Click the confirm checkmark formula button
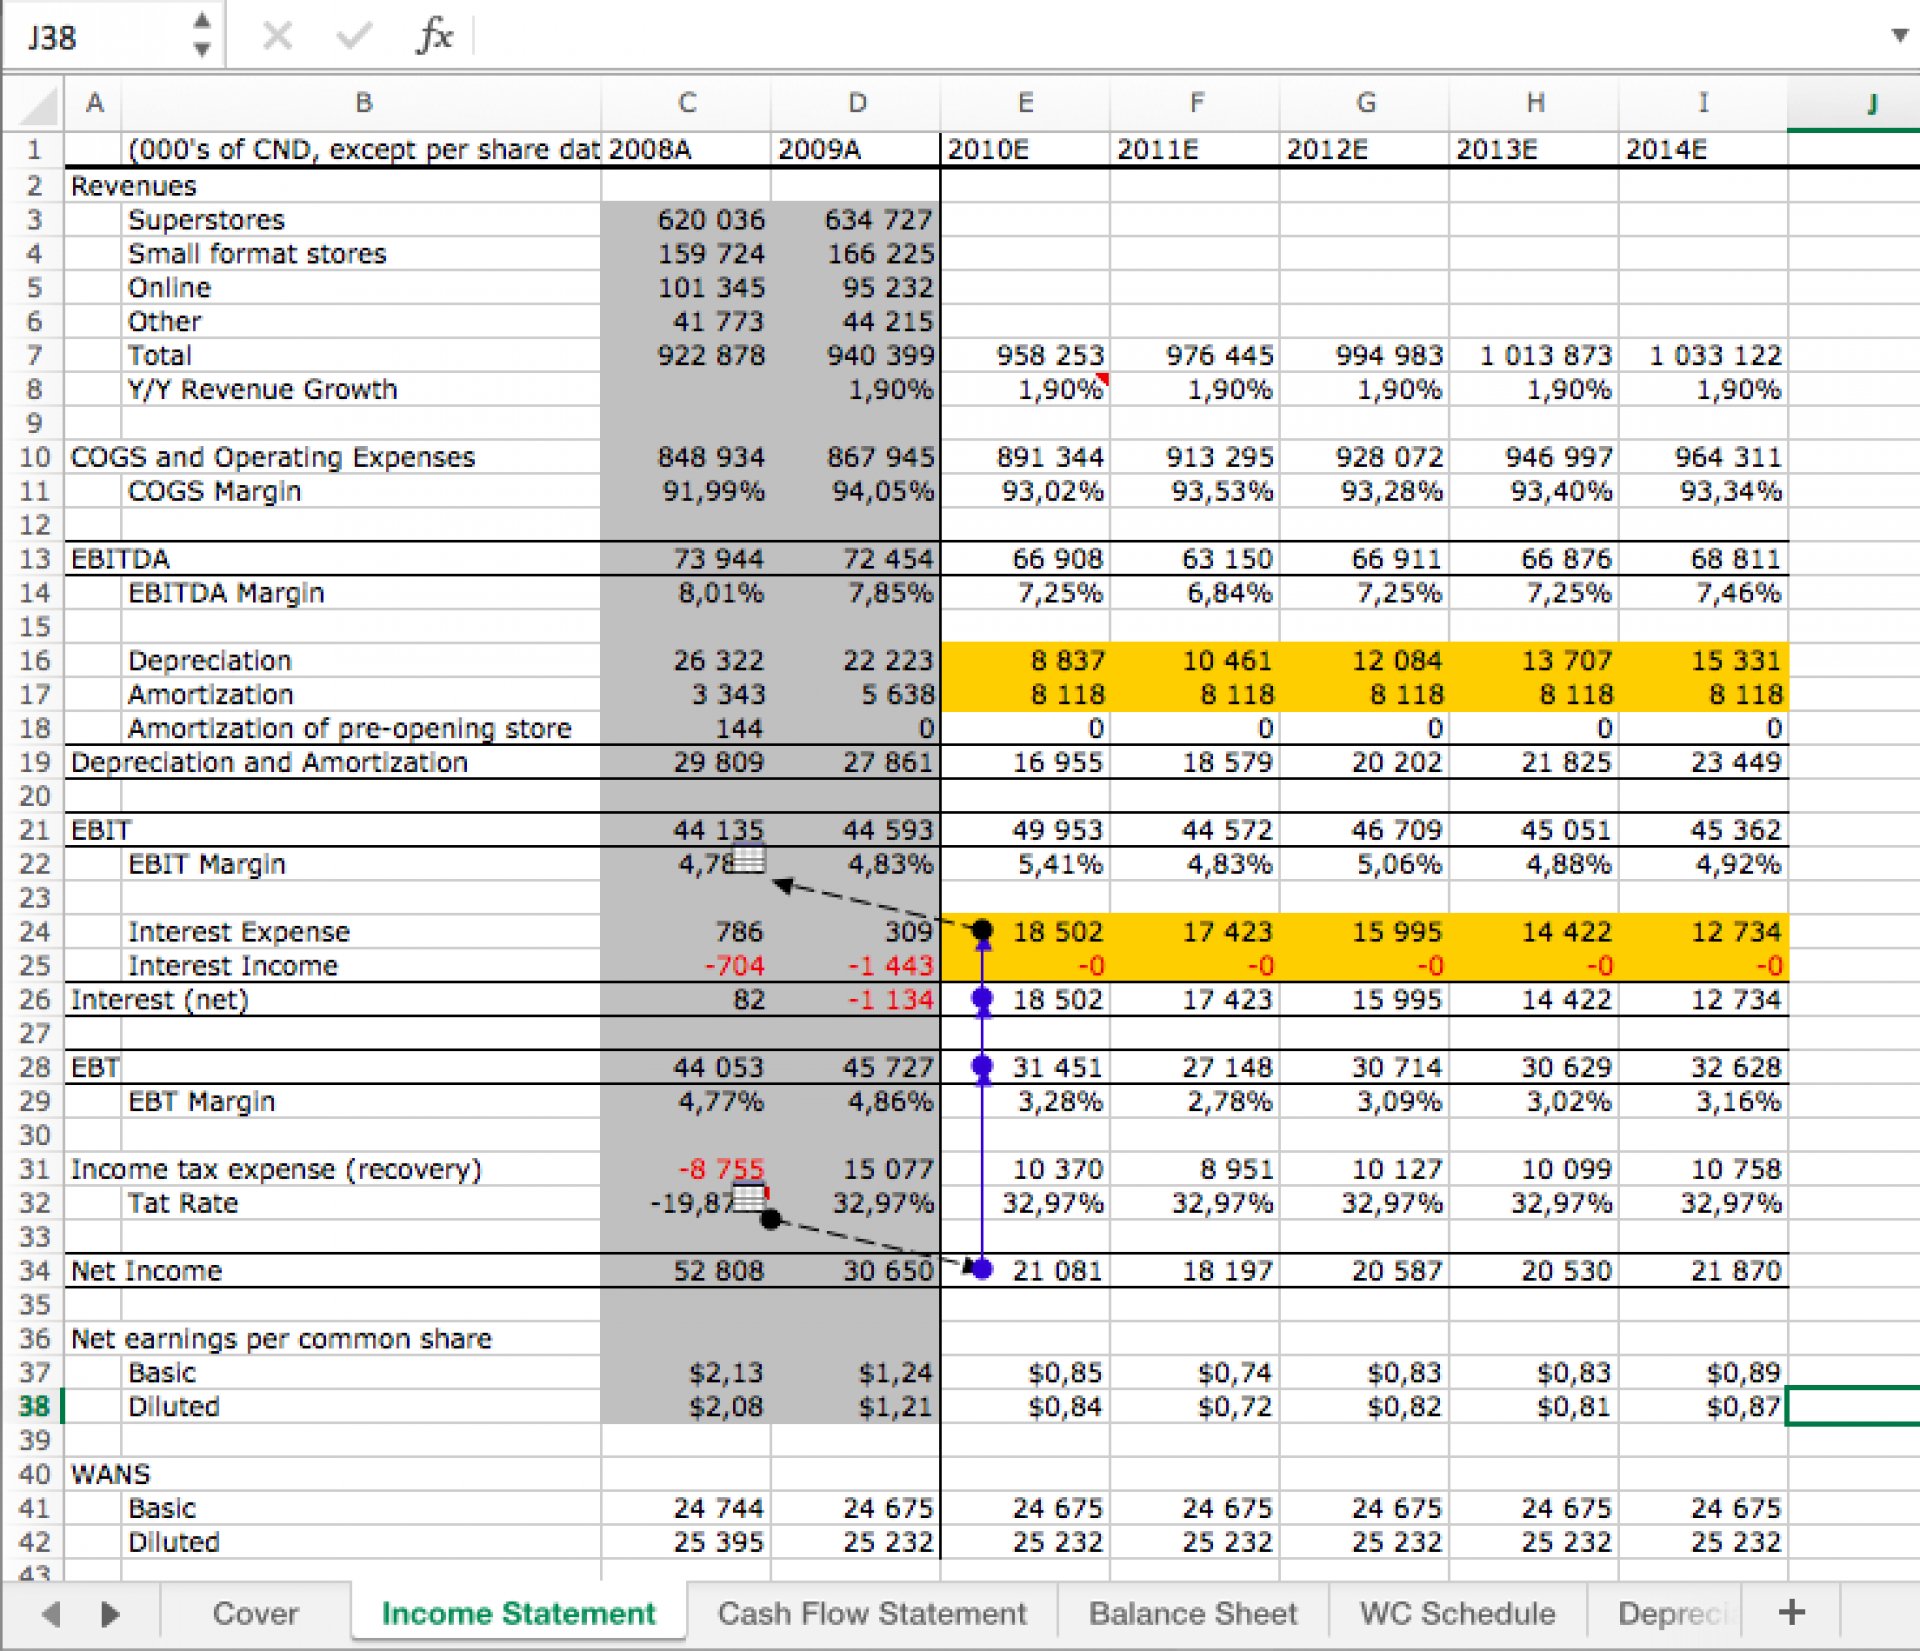This screenshot has width=1920, height=1651. [353, 37]
